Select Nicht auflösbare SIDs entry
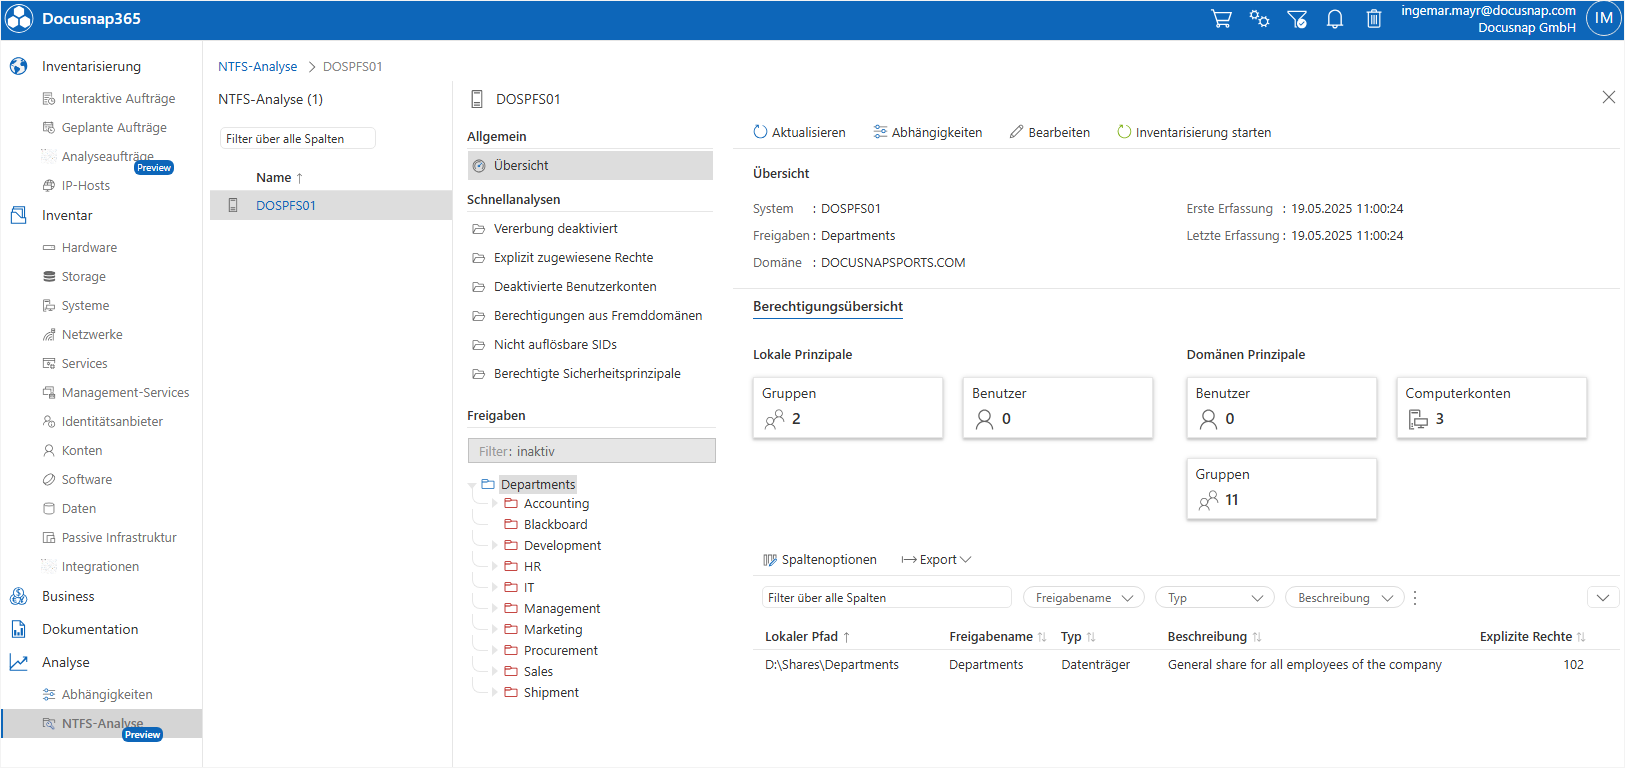 [555, 345]
